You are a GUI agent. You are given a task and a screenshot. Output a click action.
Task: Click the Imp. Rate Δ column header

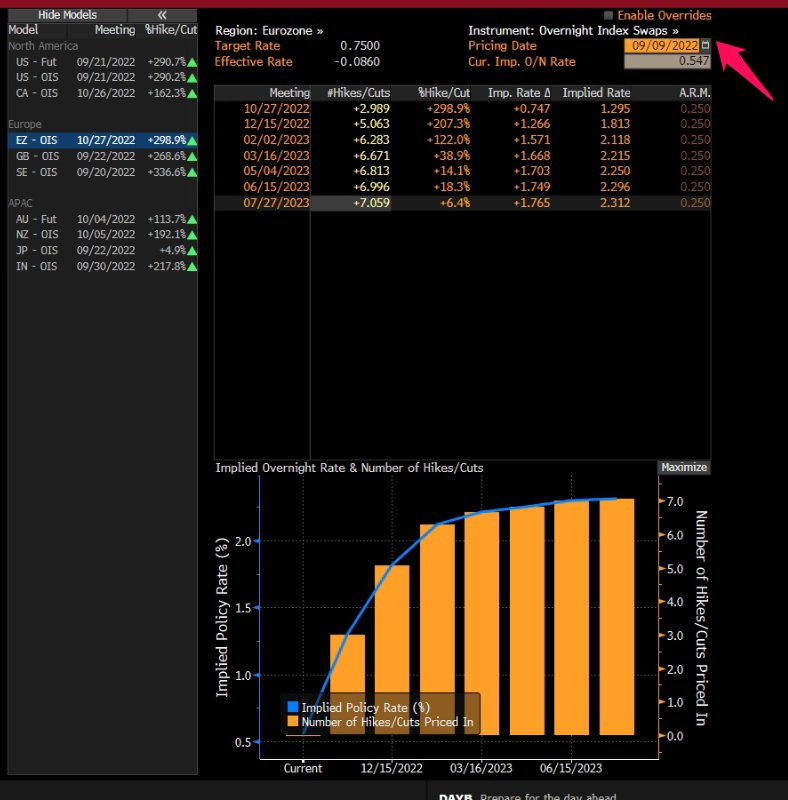(519, 93)
